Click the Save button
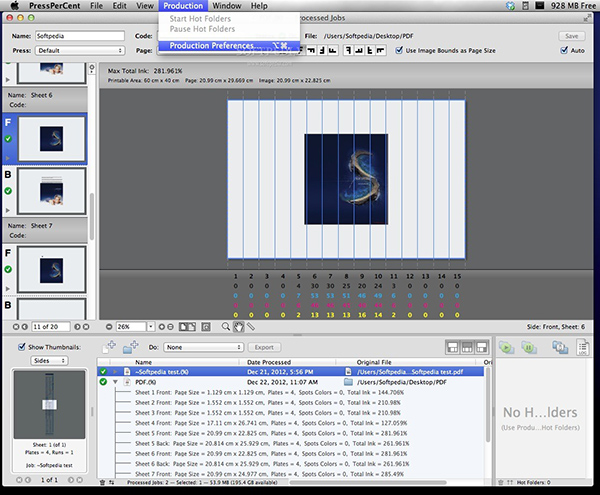The width and height of the screenshot is (600, 495). [x=572, y=35]
